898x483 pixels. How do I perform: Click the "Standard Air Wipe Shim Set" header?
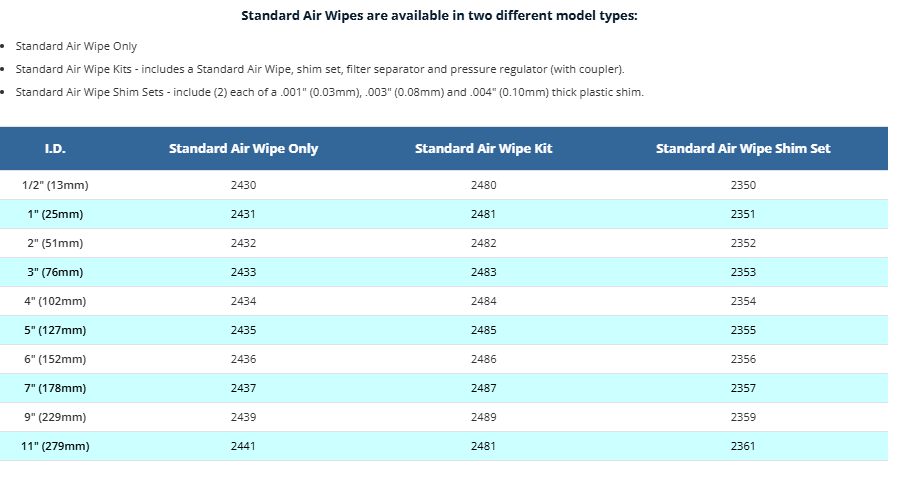(743, 149)
